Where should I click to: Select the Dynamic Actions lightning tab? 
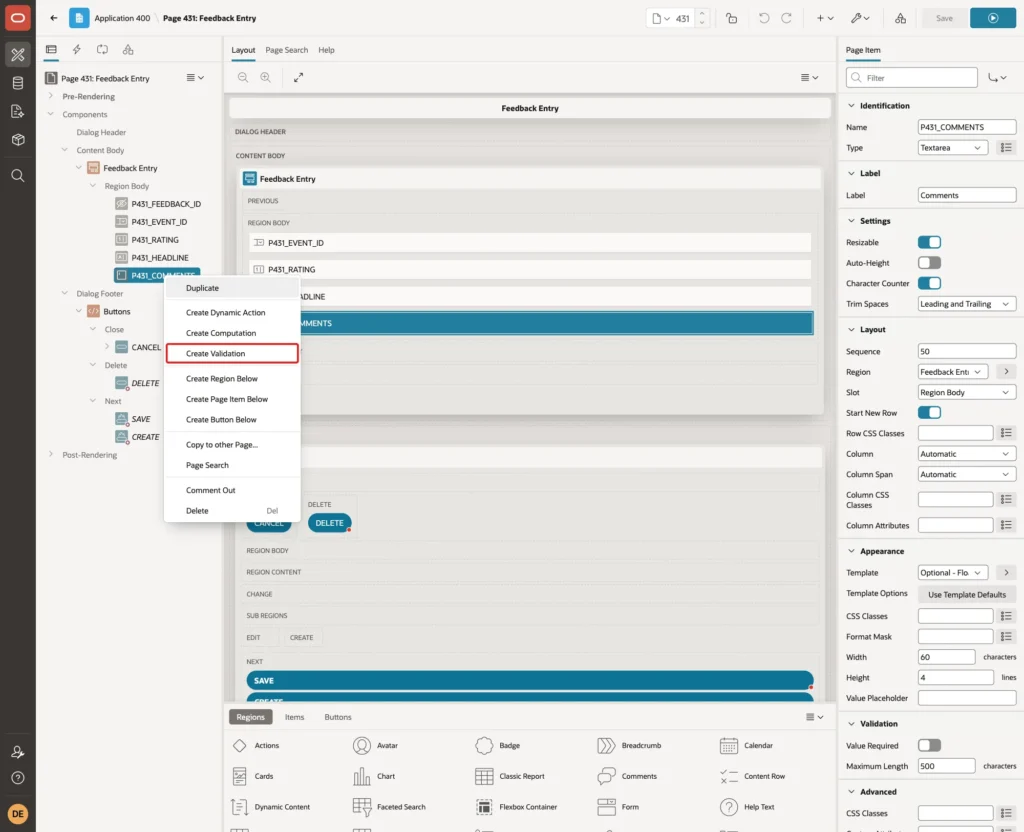76,50
